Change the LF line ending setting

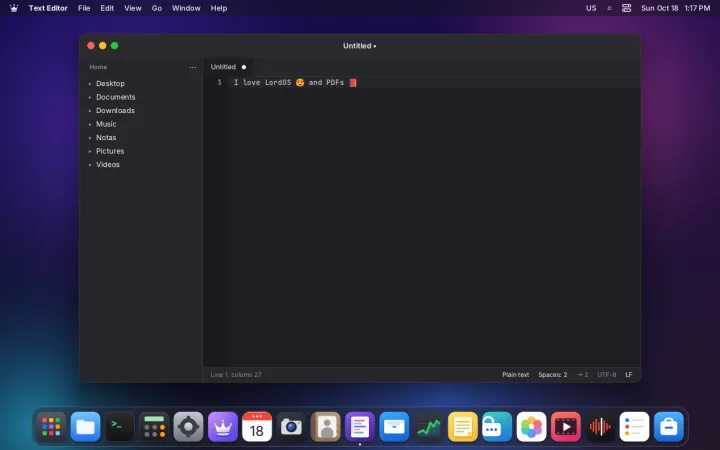[x=629, y=375]
